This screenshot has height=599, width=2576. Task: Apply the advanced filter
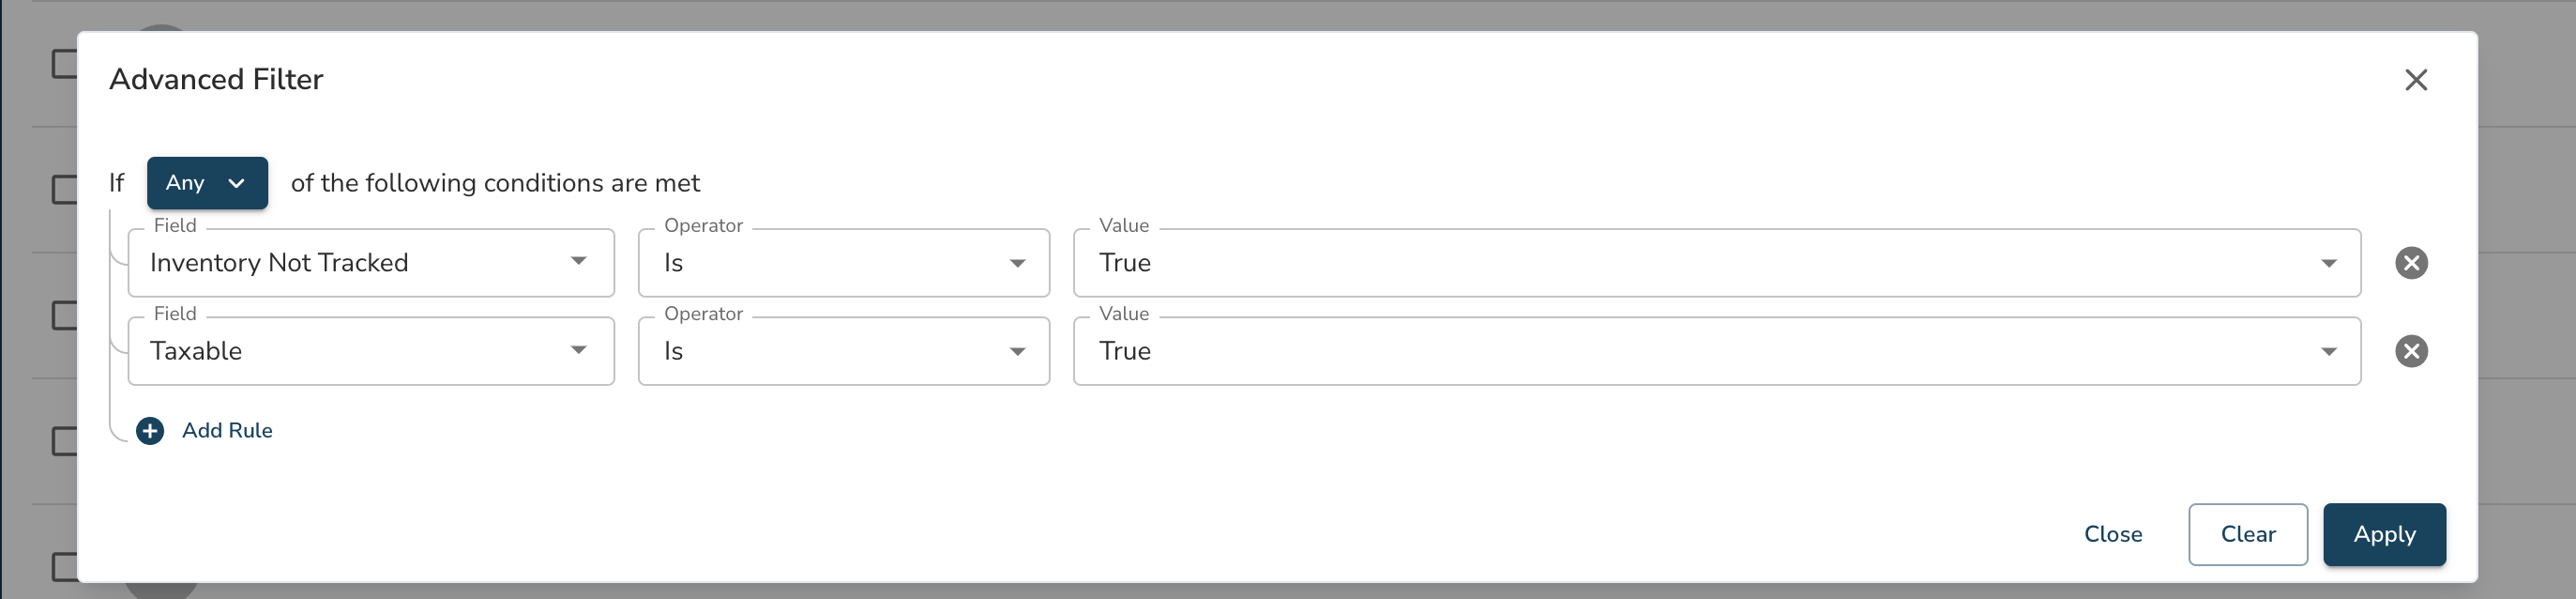coord(2384,535)
